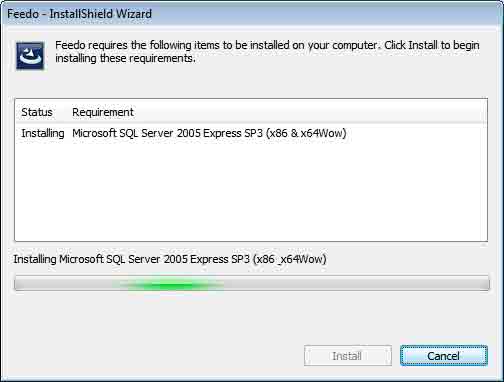The height and width of the screenshot is (382, 504).
Task: Click the 'installing these requirements.' text line
Action: [x=125, y=59]
